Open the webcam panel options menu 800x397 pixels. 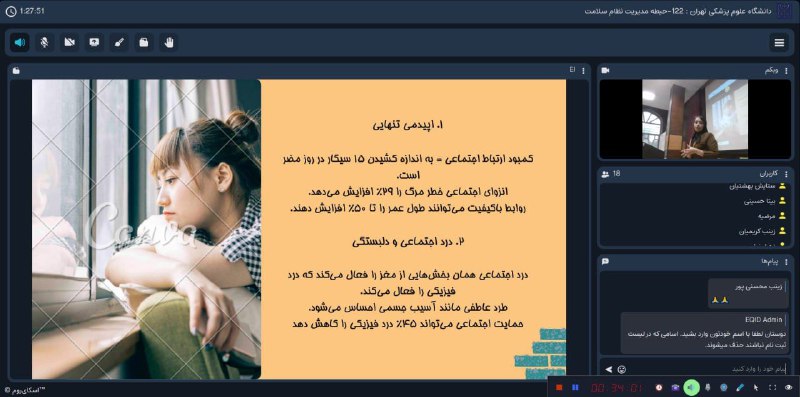(787, 71)
